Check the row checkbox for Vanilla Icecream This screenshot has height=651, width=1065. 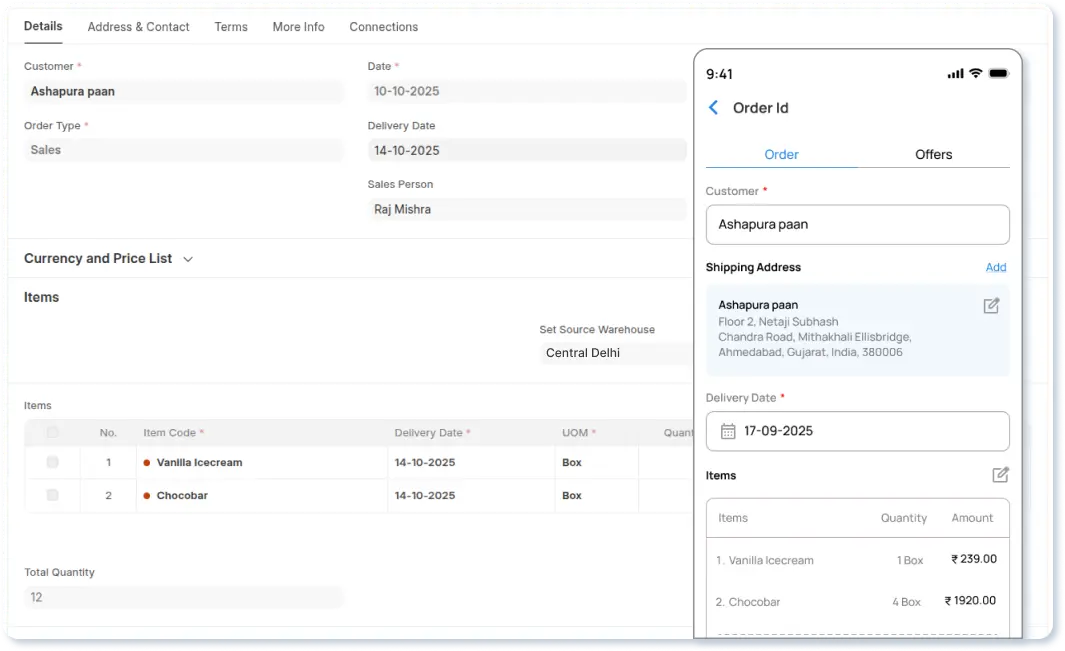53,462
